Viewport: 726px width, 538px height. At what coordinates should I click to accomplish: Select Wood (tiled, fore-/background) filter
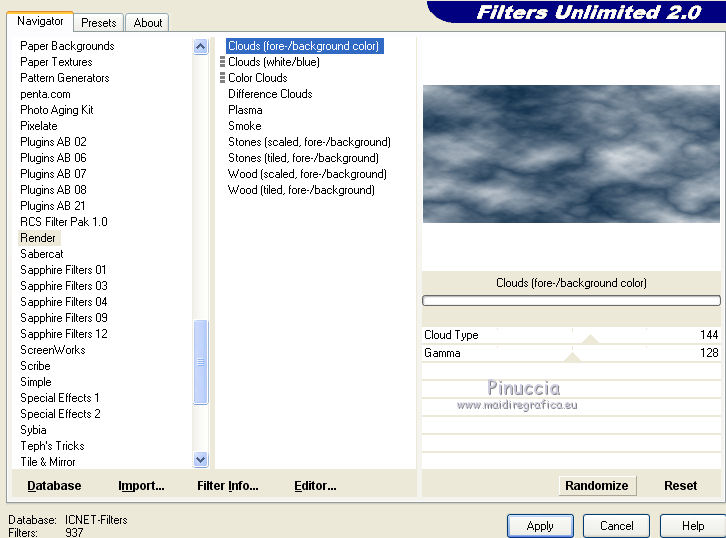pyautogui.click(x=301, y=190)
